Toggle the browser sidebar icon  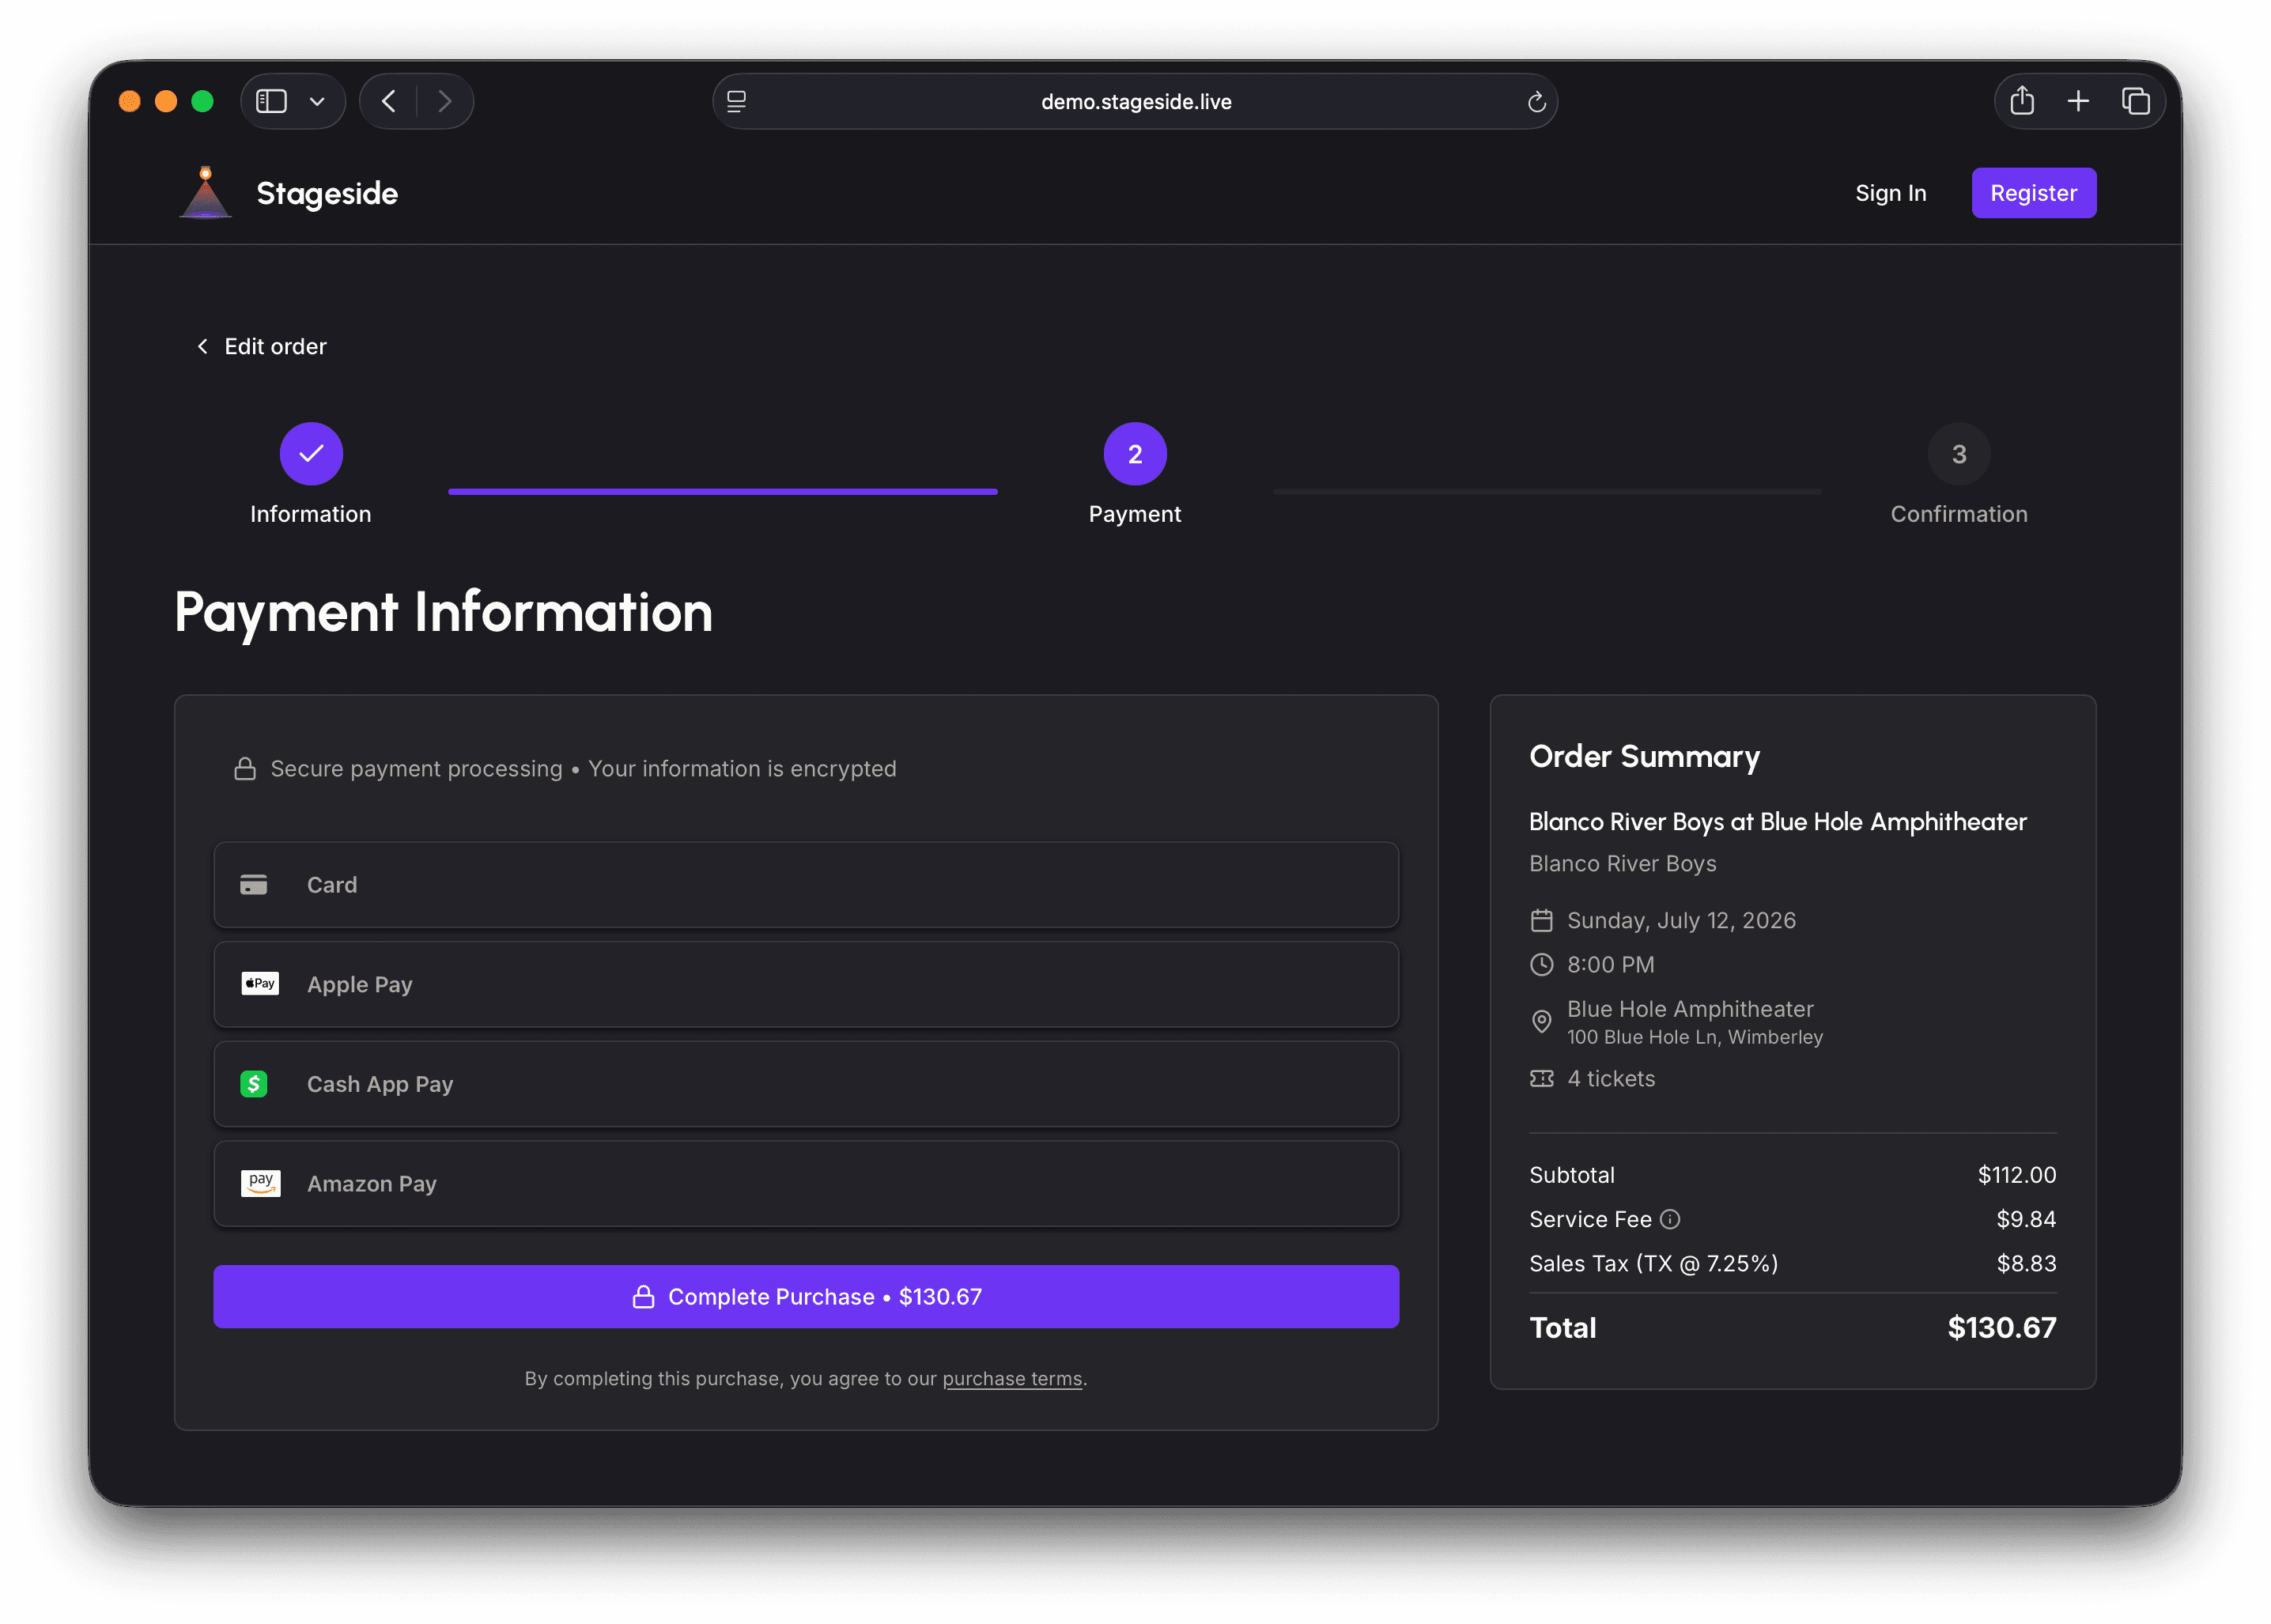point(271,101)
